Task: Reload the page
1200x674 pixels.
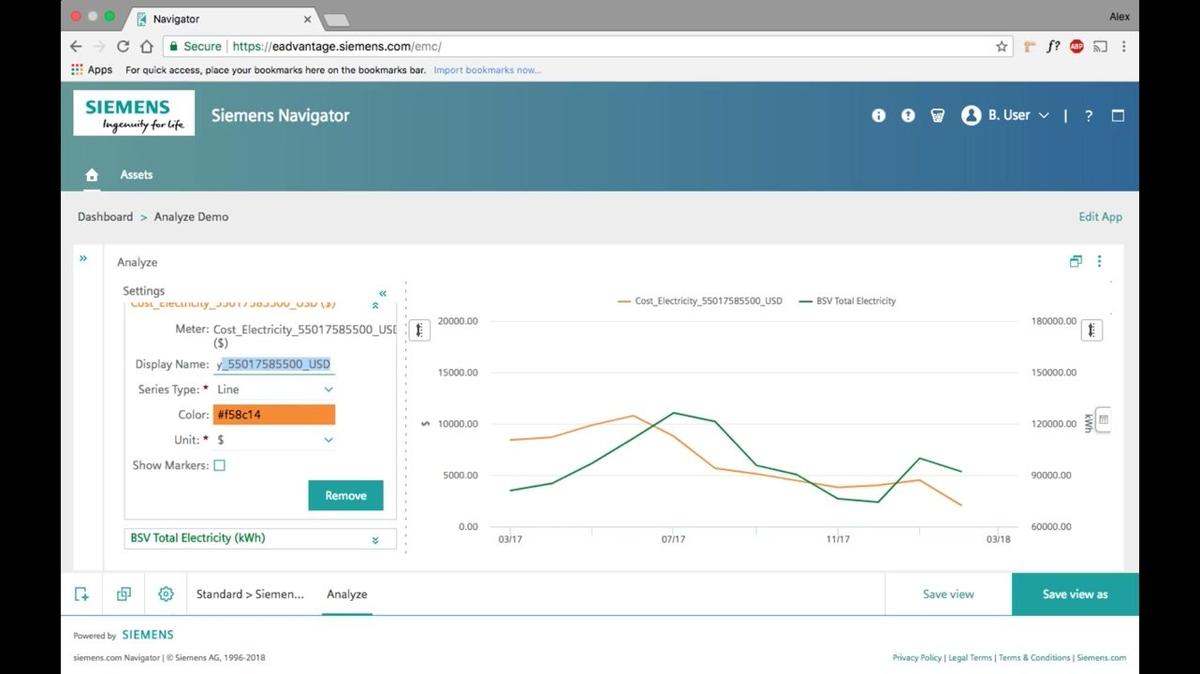Action: pos(123,46)
